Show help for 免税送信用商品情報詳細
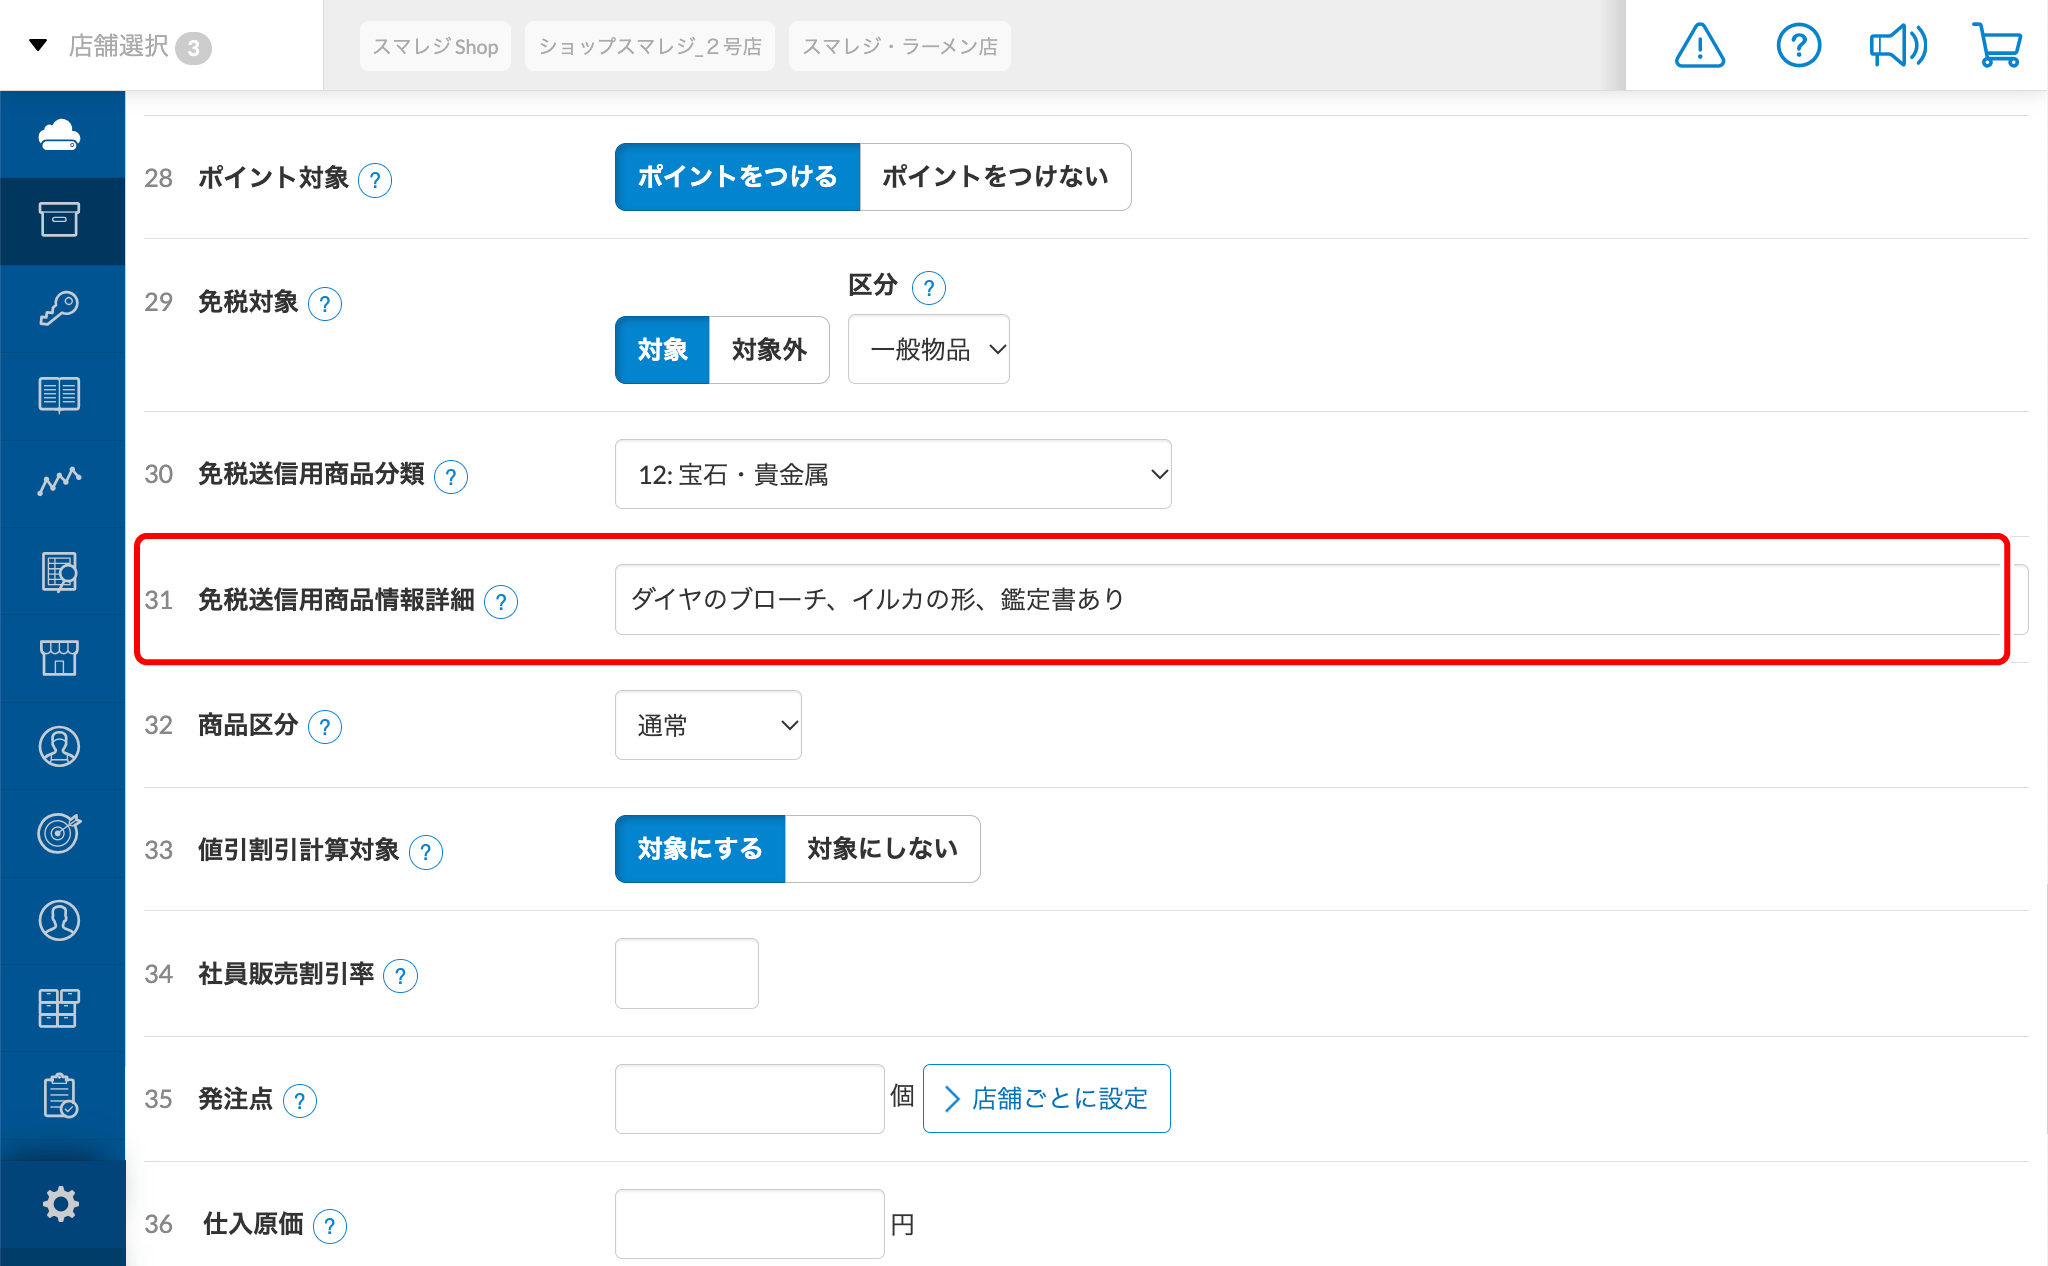 501,602
